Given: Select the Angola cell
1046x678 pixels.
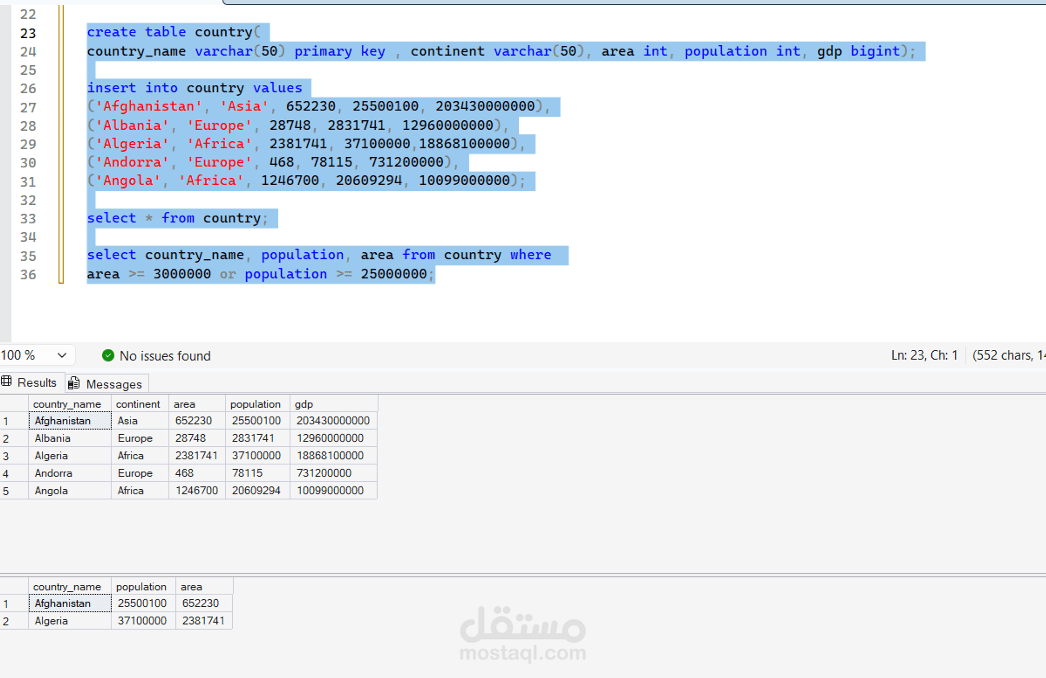Looking at the screenshot, I should point(69,490).
